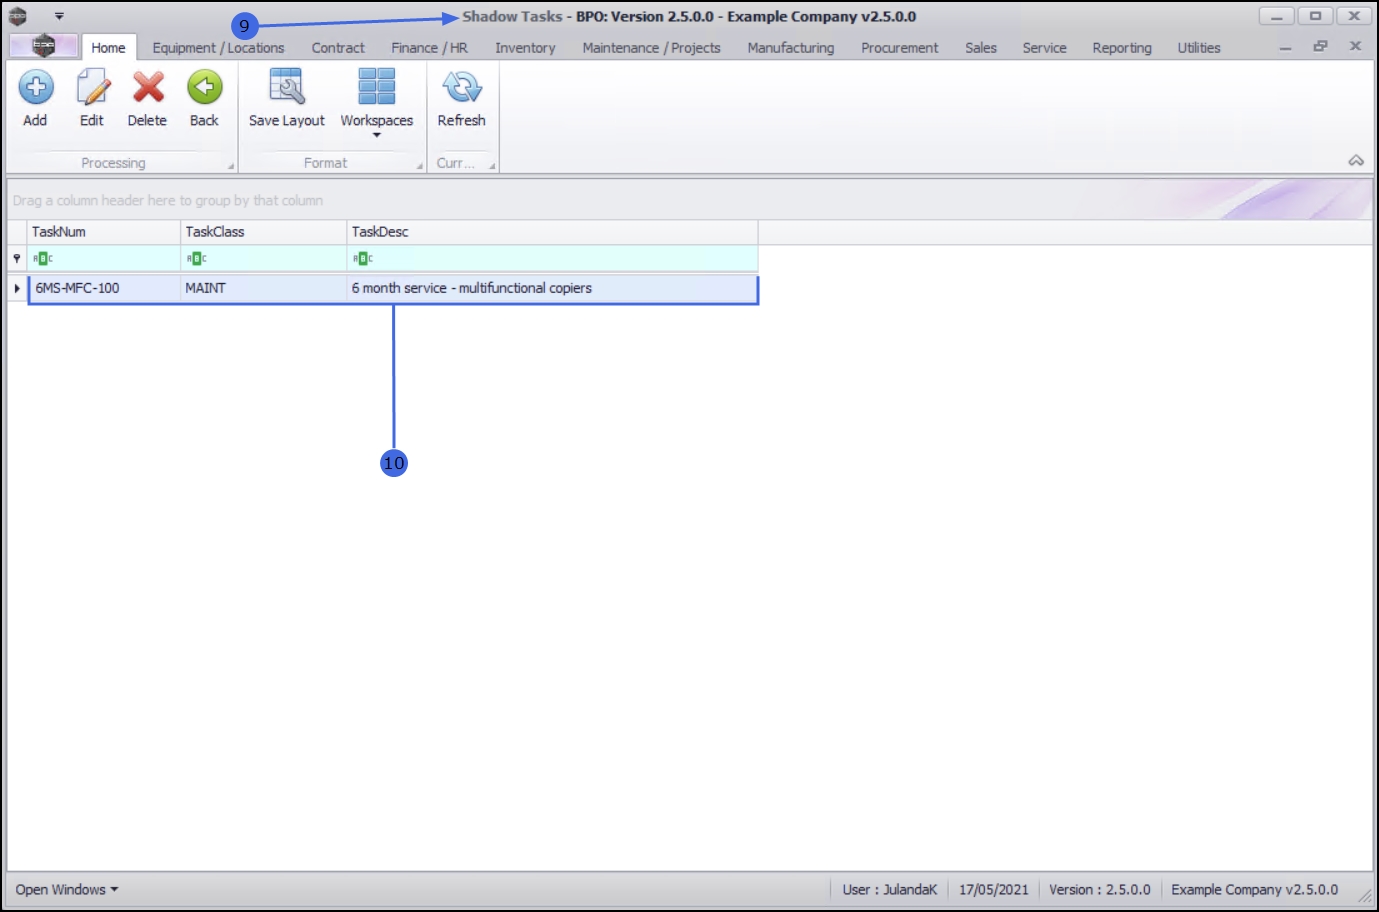1379x912 pixels.
Task: Click the Add record icon
Action: 36,87
